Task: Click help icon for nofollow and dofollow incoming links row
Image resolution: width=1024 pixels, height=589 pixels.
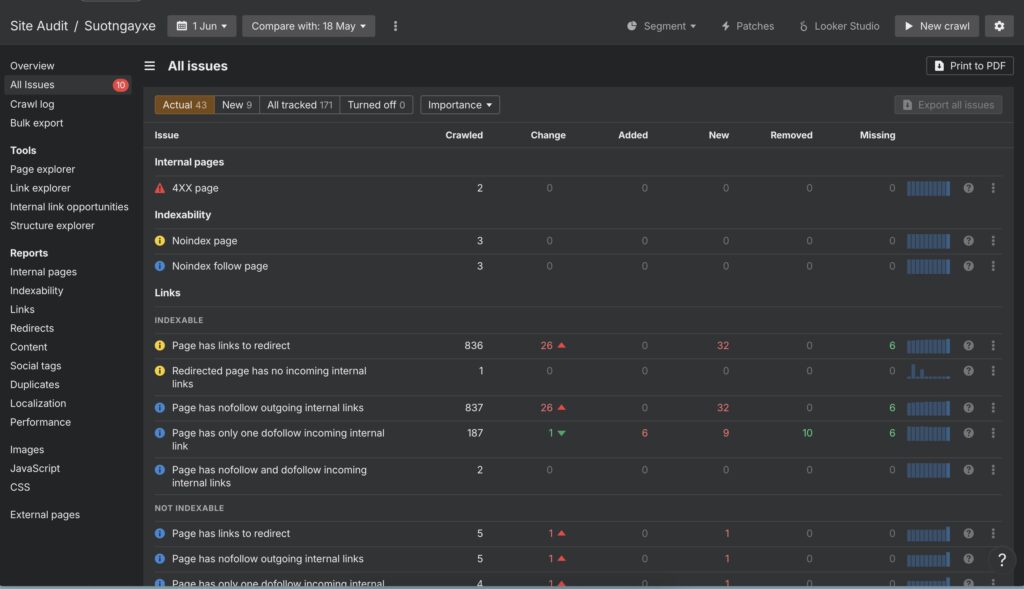Action: (968, 470)
